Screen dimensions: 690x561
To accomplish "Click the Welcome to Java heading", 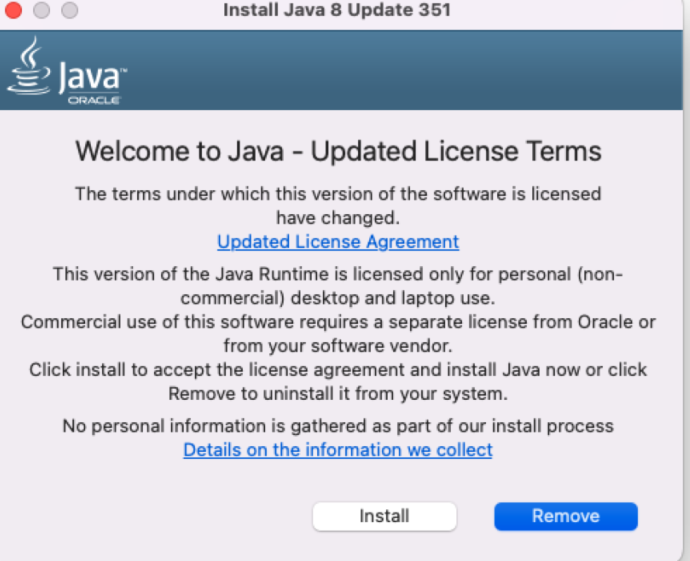I will [x=338, y=151].
